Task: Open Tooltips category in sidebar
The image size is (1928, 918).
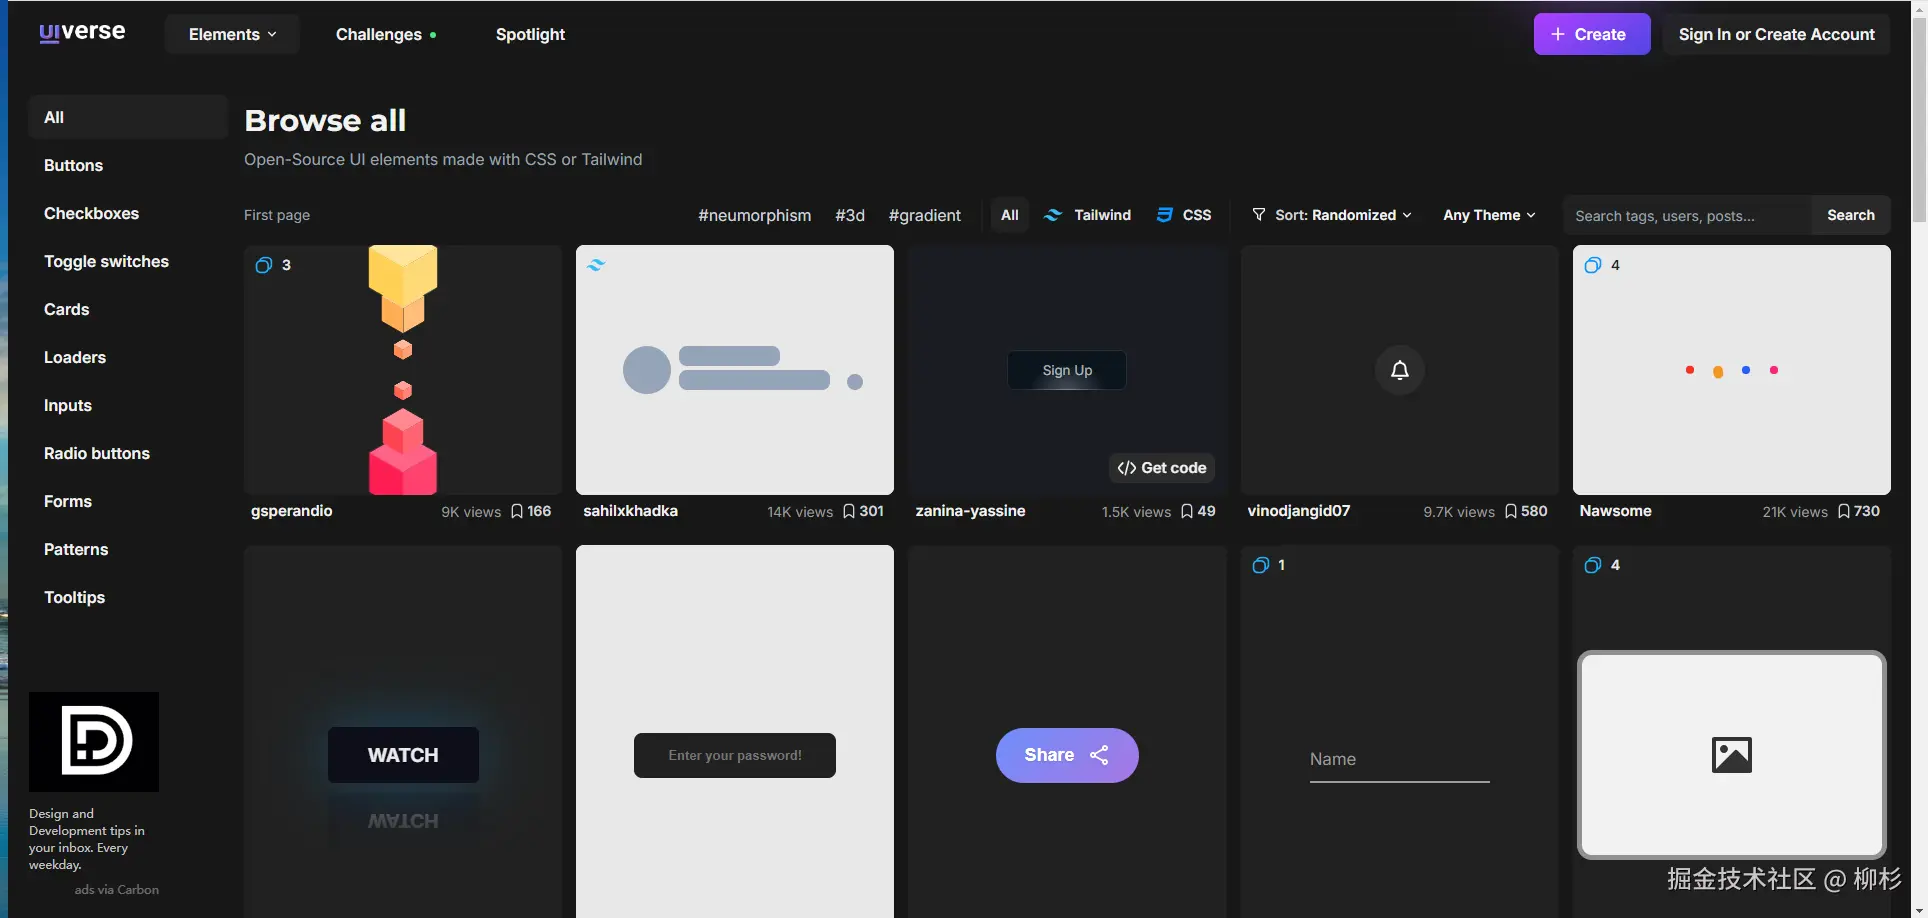Action: (128, 597)
